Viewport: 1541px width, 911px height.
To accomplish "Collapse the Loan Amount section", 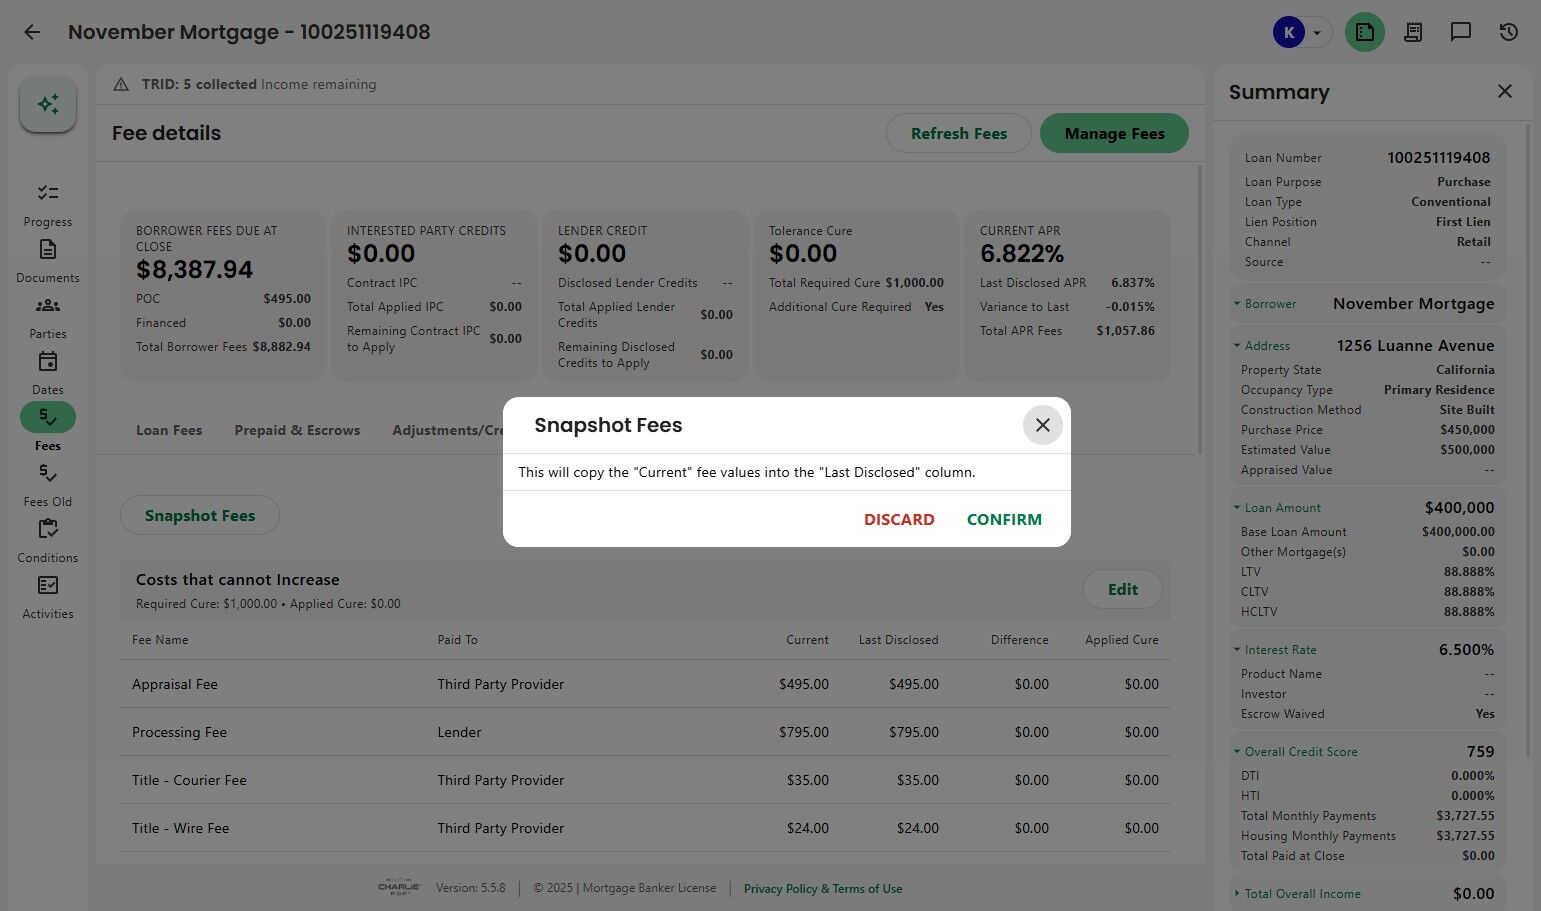I will pos(1237,508).
